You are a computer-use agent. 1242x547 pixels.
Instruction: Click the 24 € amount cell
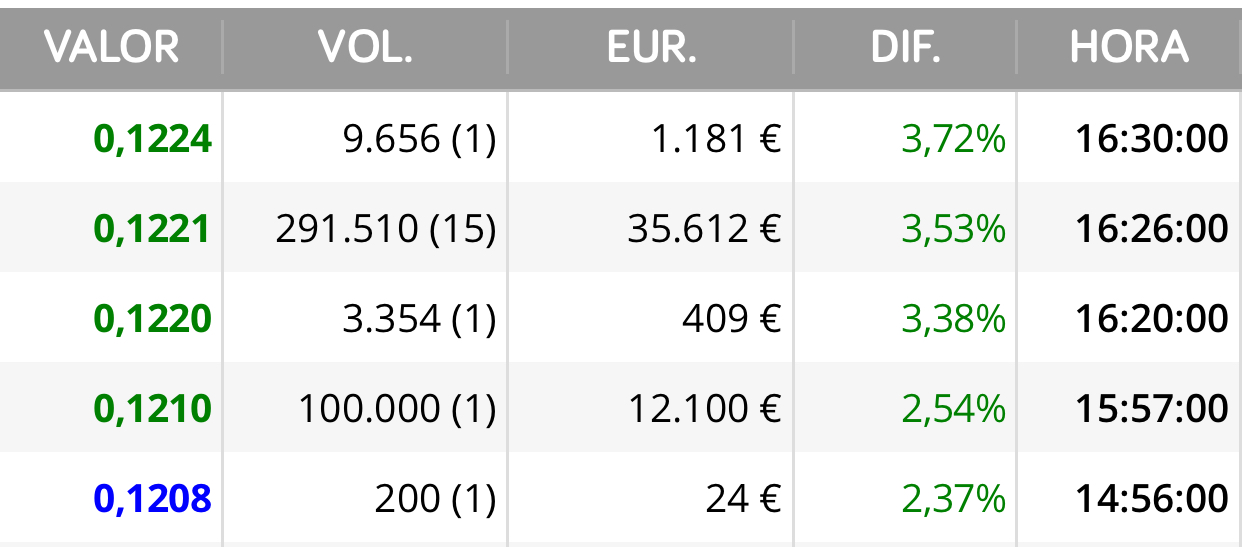[743, 500]
